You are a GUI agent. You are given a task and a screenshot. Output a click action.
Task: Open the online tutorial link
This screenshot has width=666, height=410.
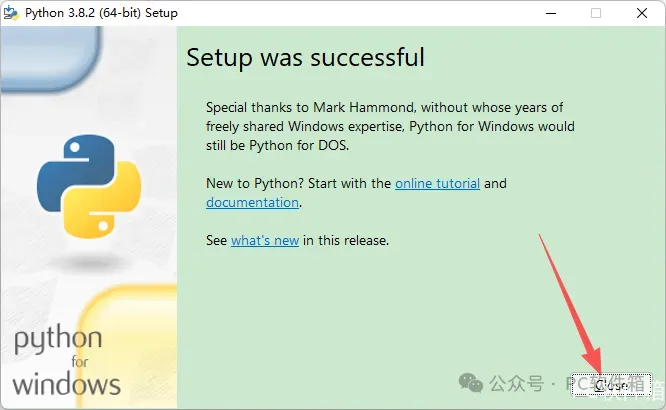point(437,184)
